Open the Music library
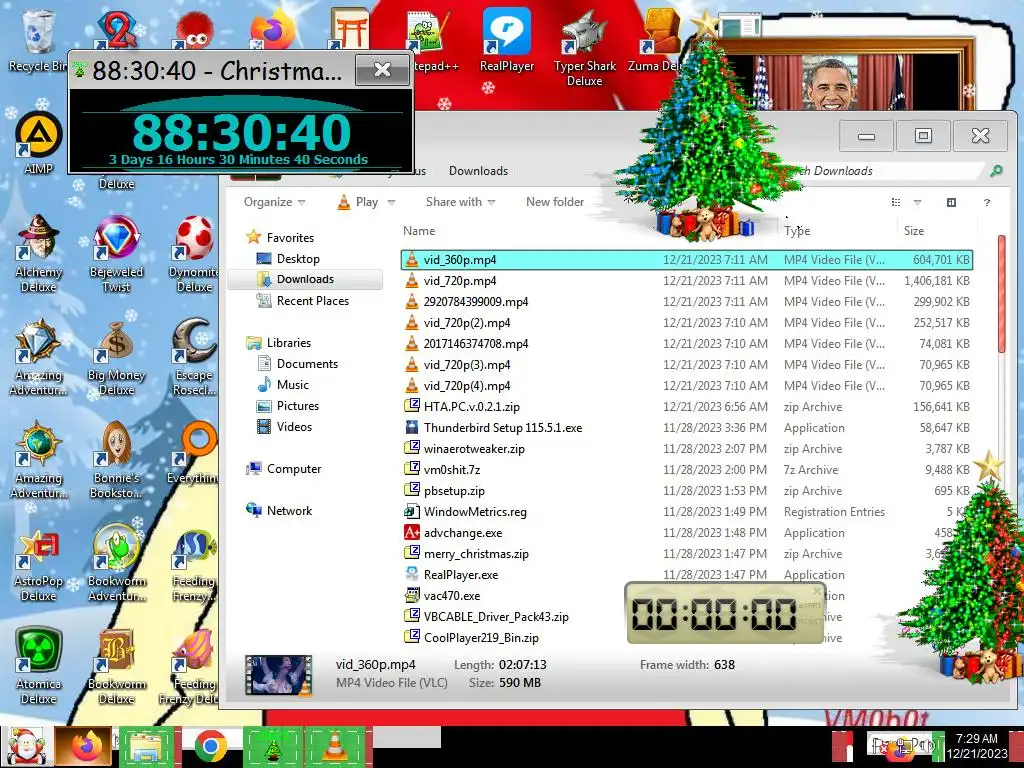The image size is (1024, 768). (x=293, y=385)
